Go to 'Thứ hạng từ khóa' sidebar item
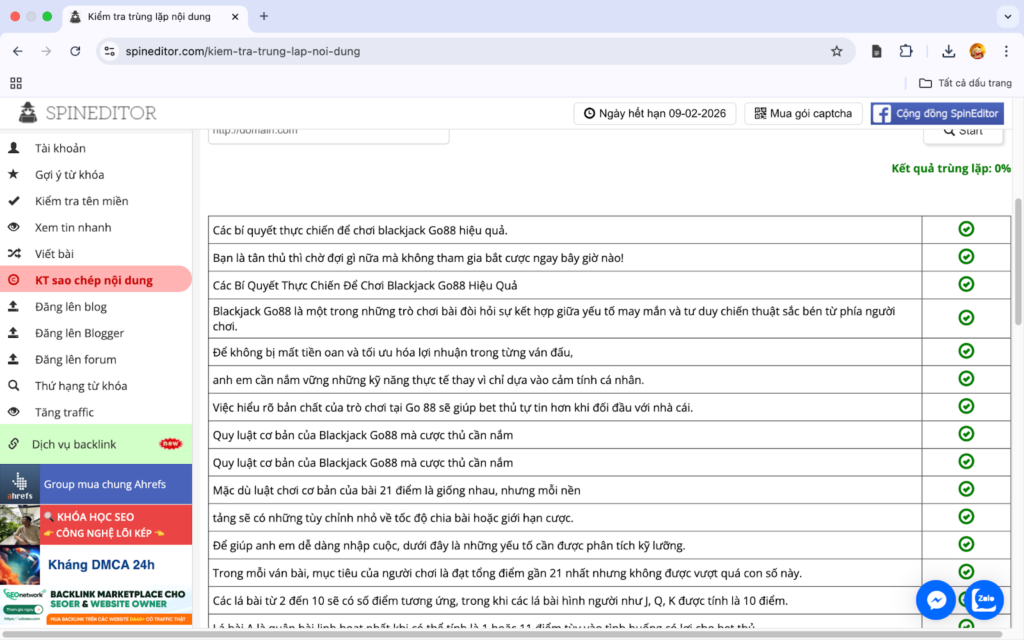The width and height of the screenshot is (1024, 640). point(81,386)
